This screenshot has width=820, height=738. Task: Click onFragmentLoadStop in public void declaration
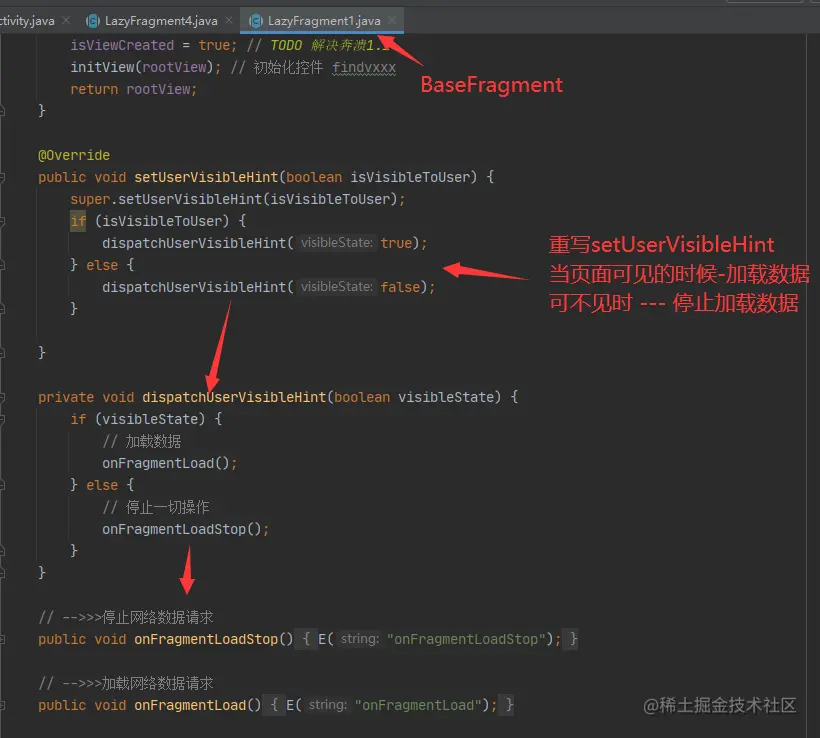click(x=206, y=639)
